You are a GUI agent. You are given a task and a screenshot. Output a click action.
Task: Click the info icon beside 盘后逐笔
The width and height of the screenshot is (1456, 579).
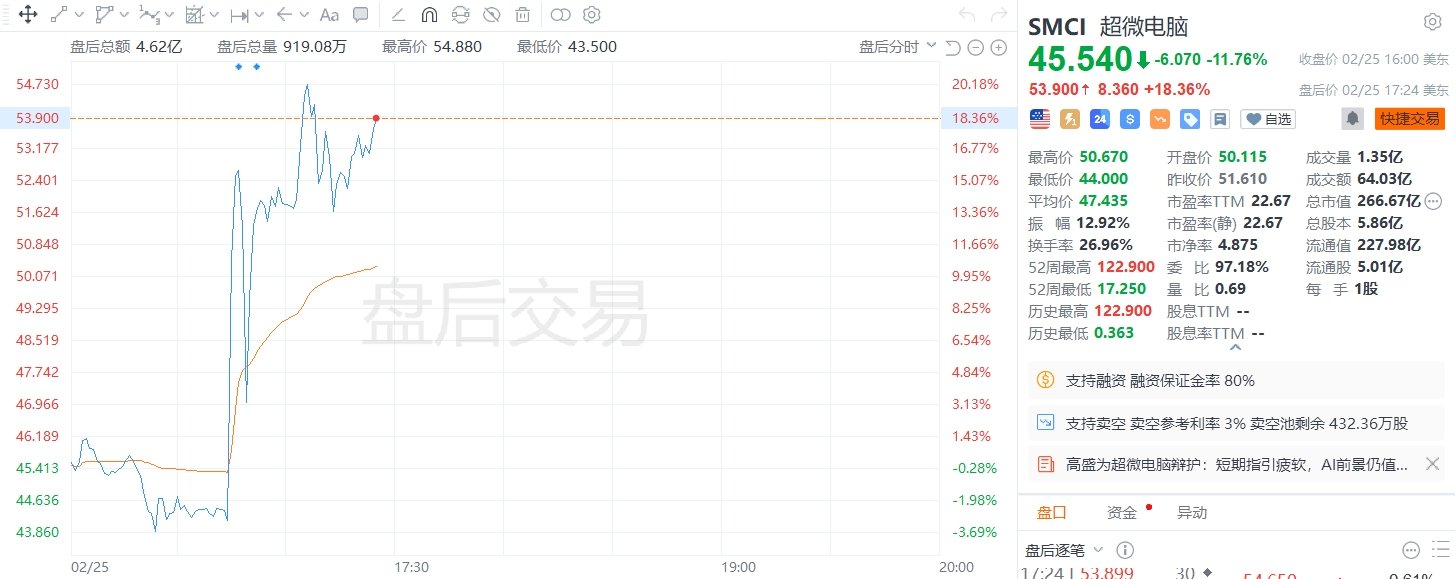[x=1125, y=550]
